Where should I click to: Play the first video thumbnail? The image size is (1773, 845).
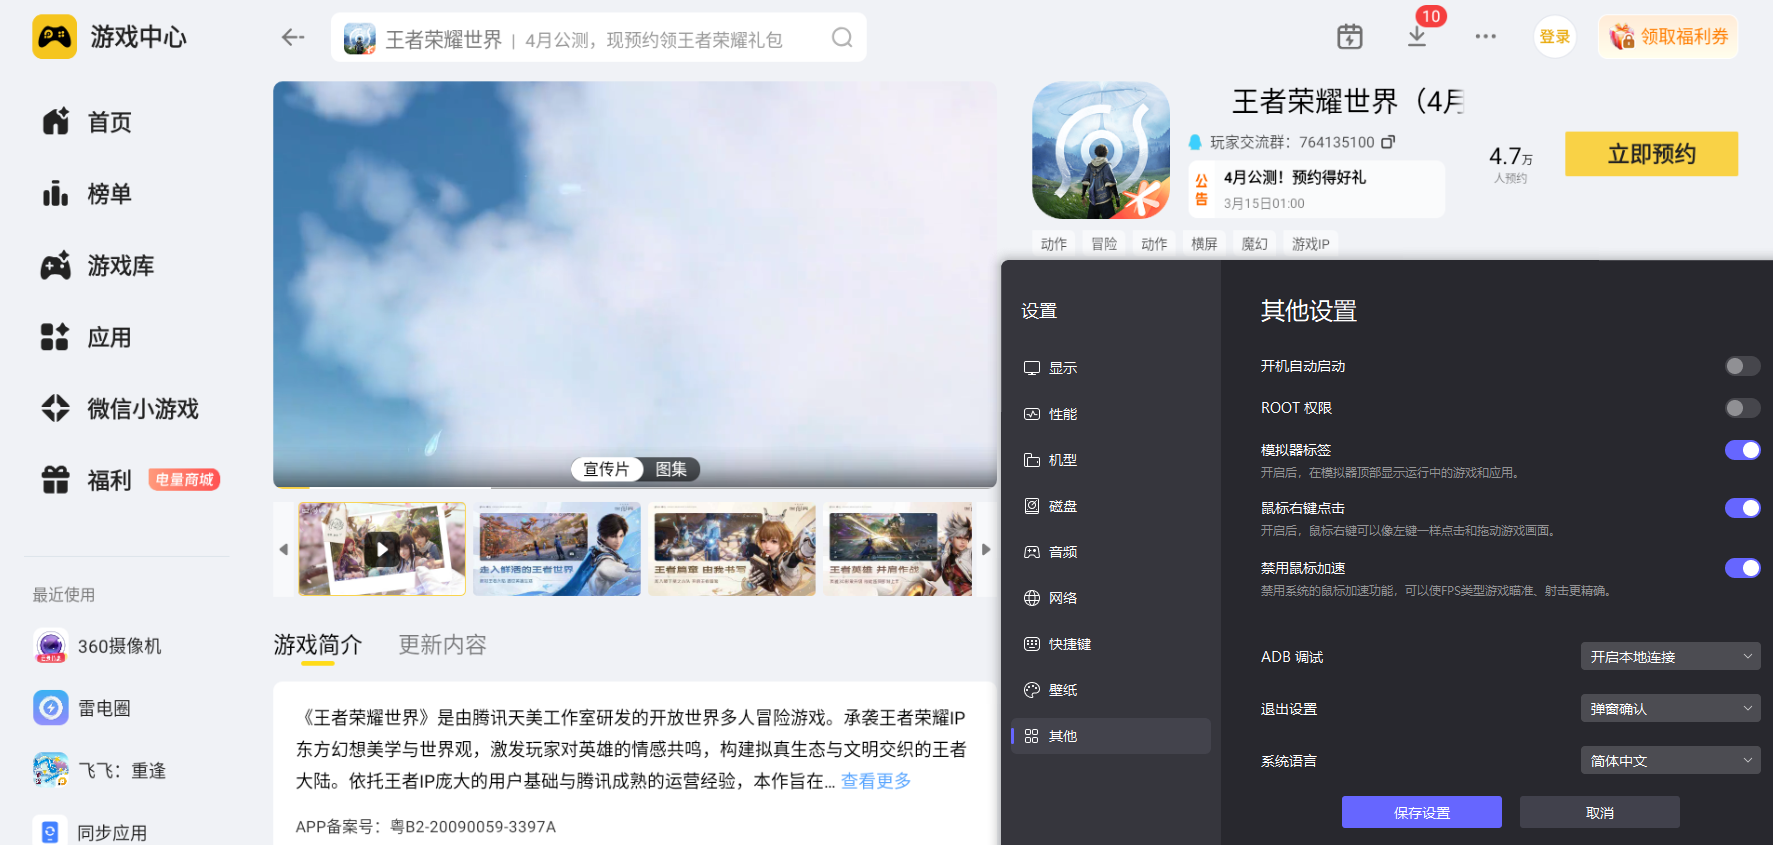point(382,549)
